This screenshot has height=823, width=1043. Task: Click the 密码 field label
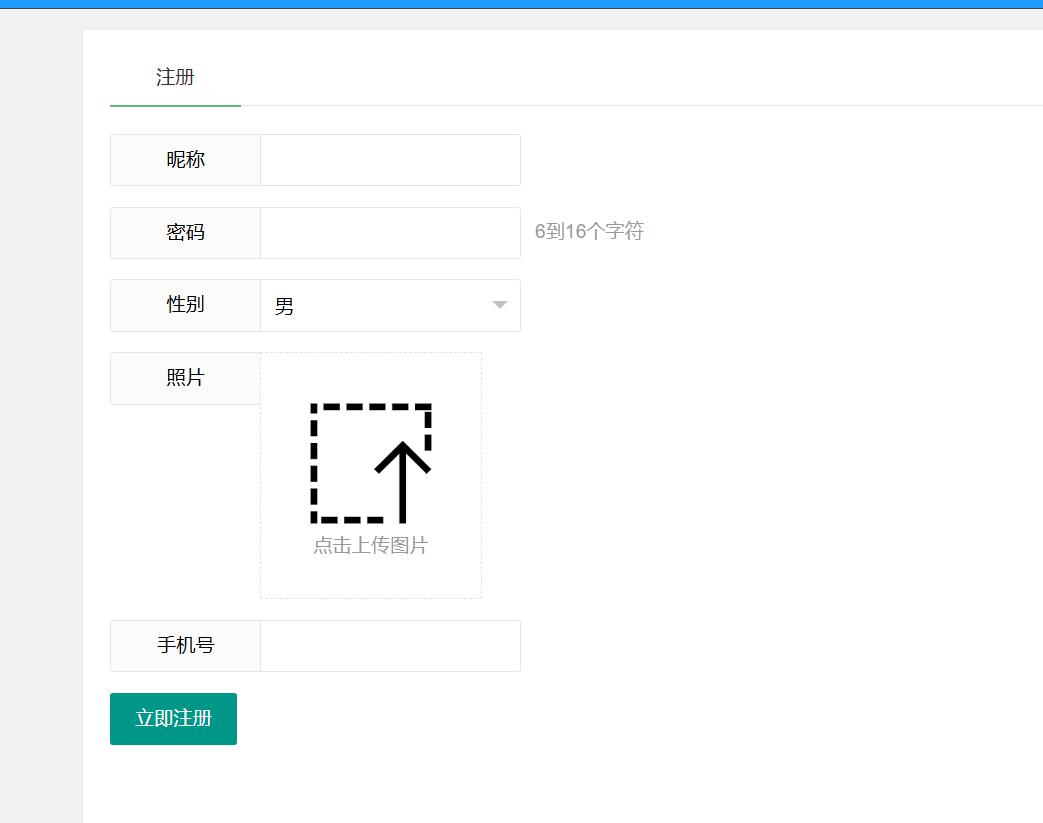coord(185,233)
